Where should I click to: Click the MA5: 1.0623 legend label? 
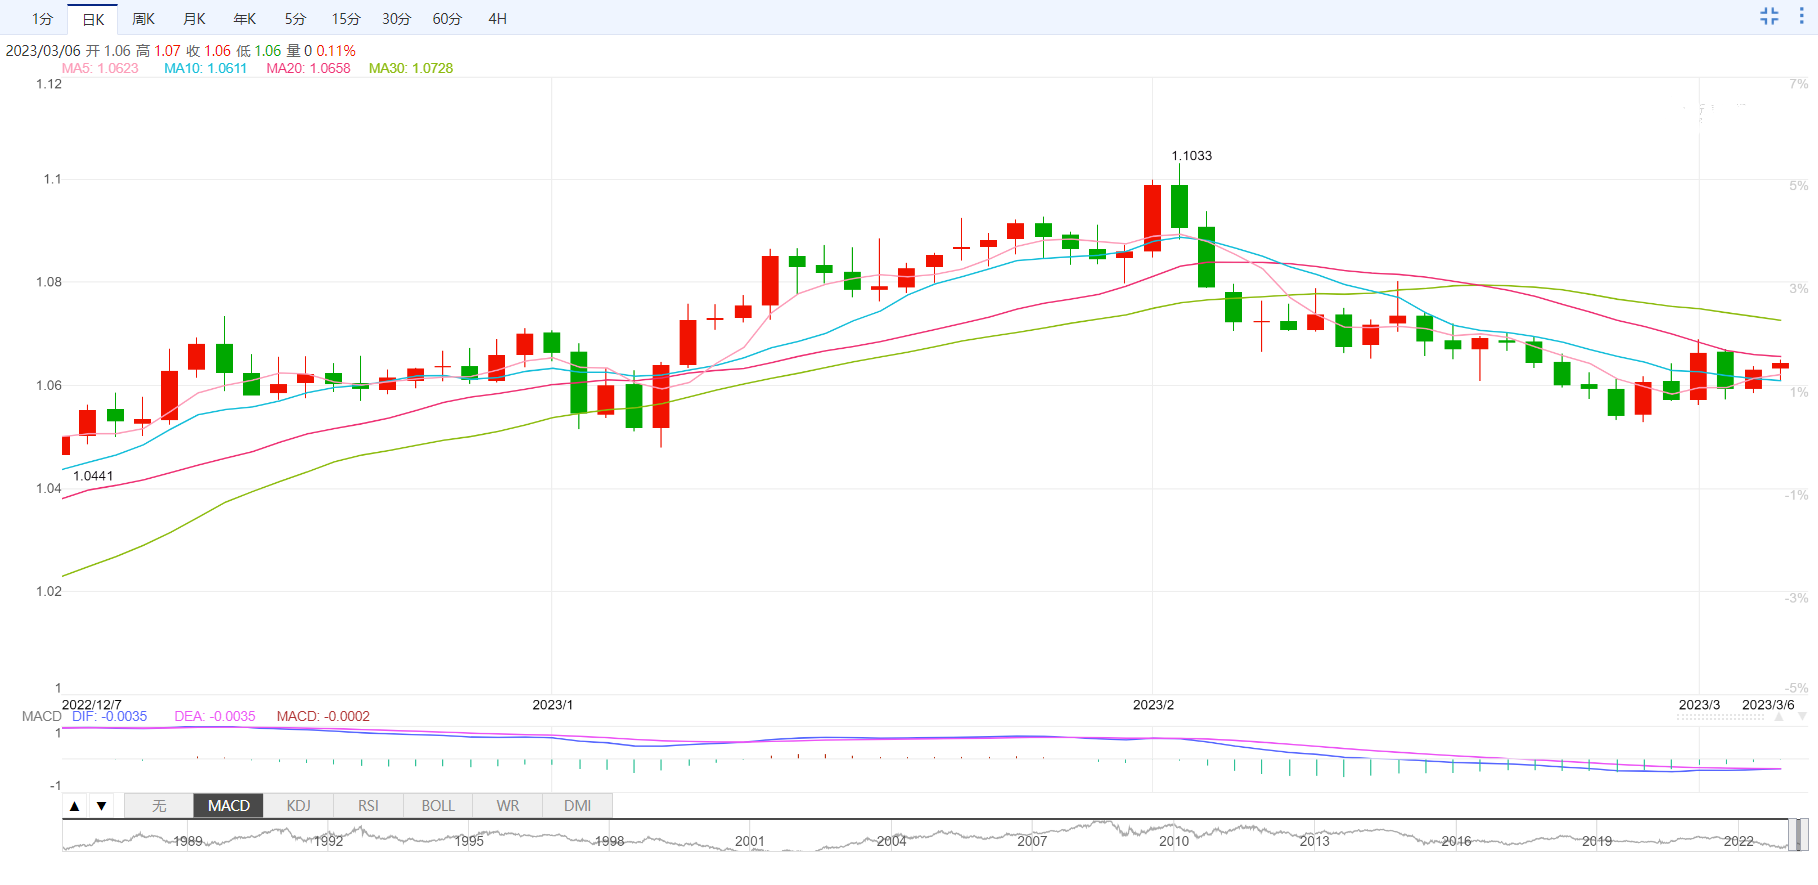100,68
